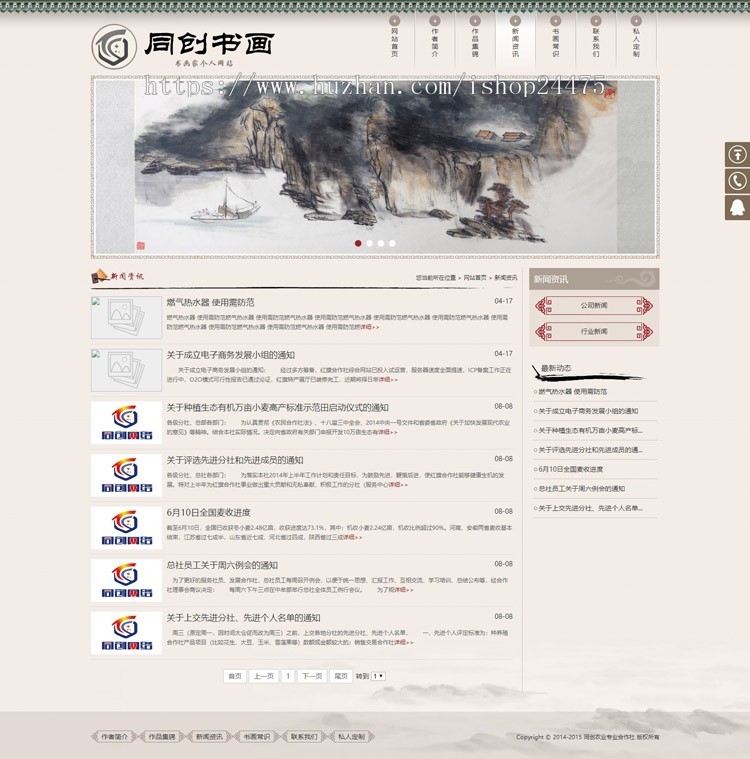Click footer link 作品集锦

162,737
